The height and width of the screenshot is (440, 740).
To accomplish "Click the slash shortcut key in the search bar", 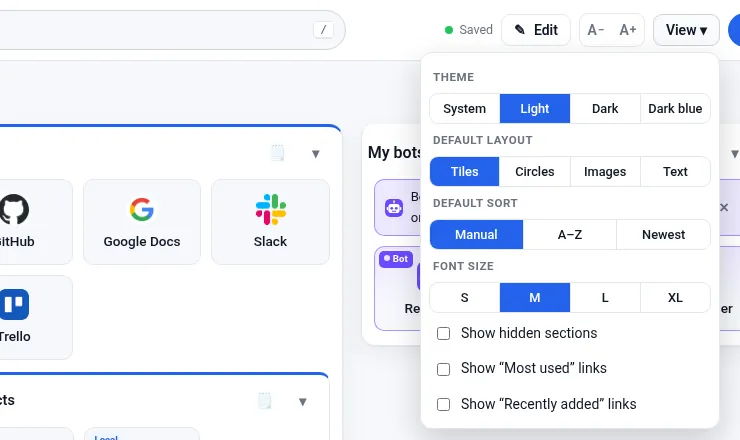I will click(x=323, y=30).
